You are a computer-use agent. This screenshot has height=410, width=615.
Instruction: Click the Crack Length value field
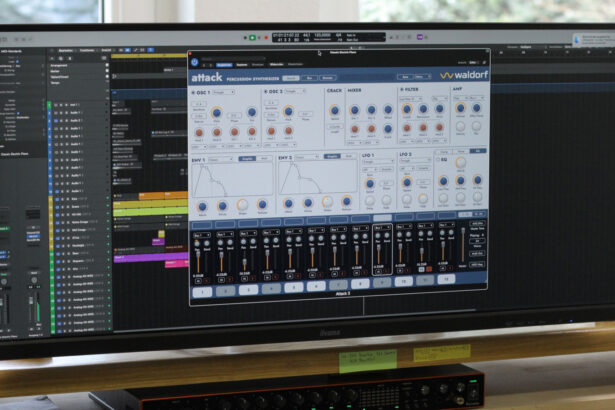(x=335, y=127)
